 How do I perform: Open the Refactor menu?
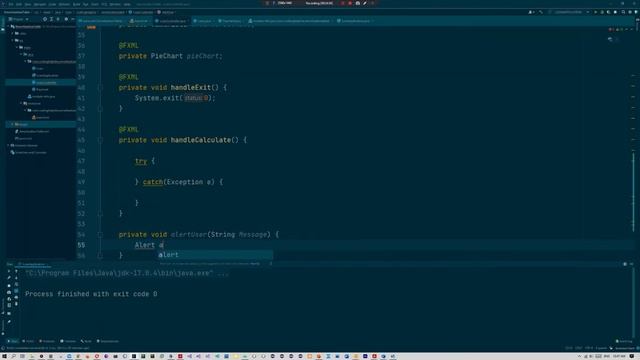64,4
